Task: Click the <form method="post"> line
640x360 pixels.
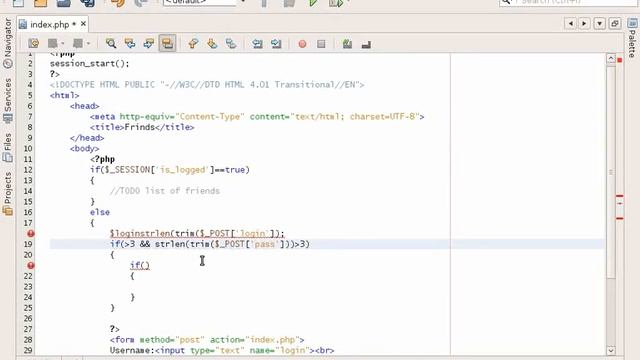Action: coord(207,340)
